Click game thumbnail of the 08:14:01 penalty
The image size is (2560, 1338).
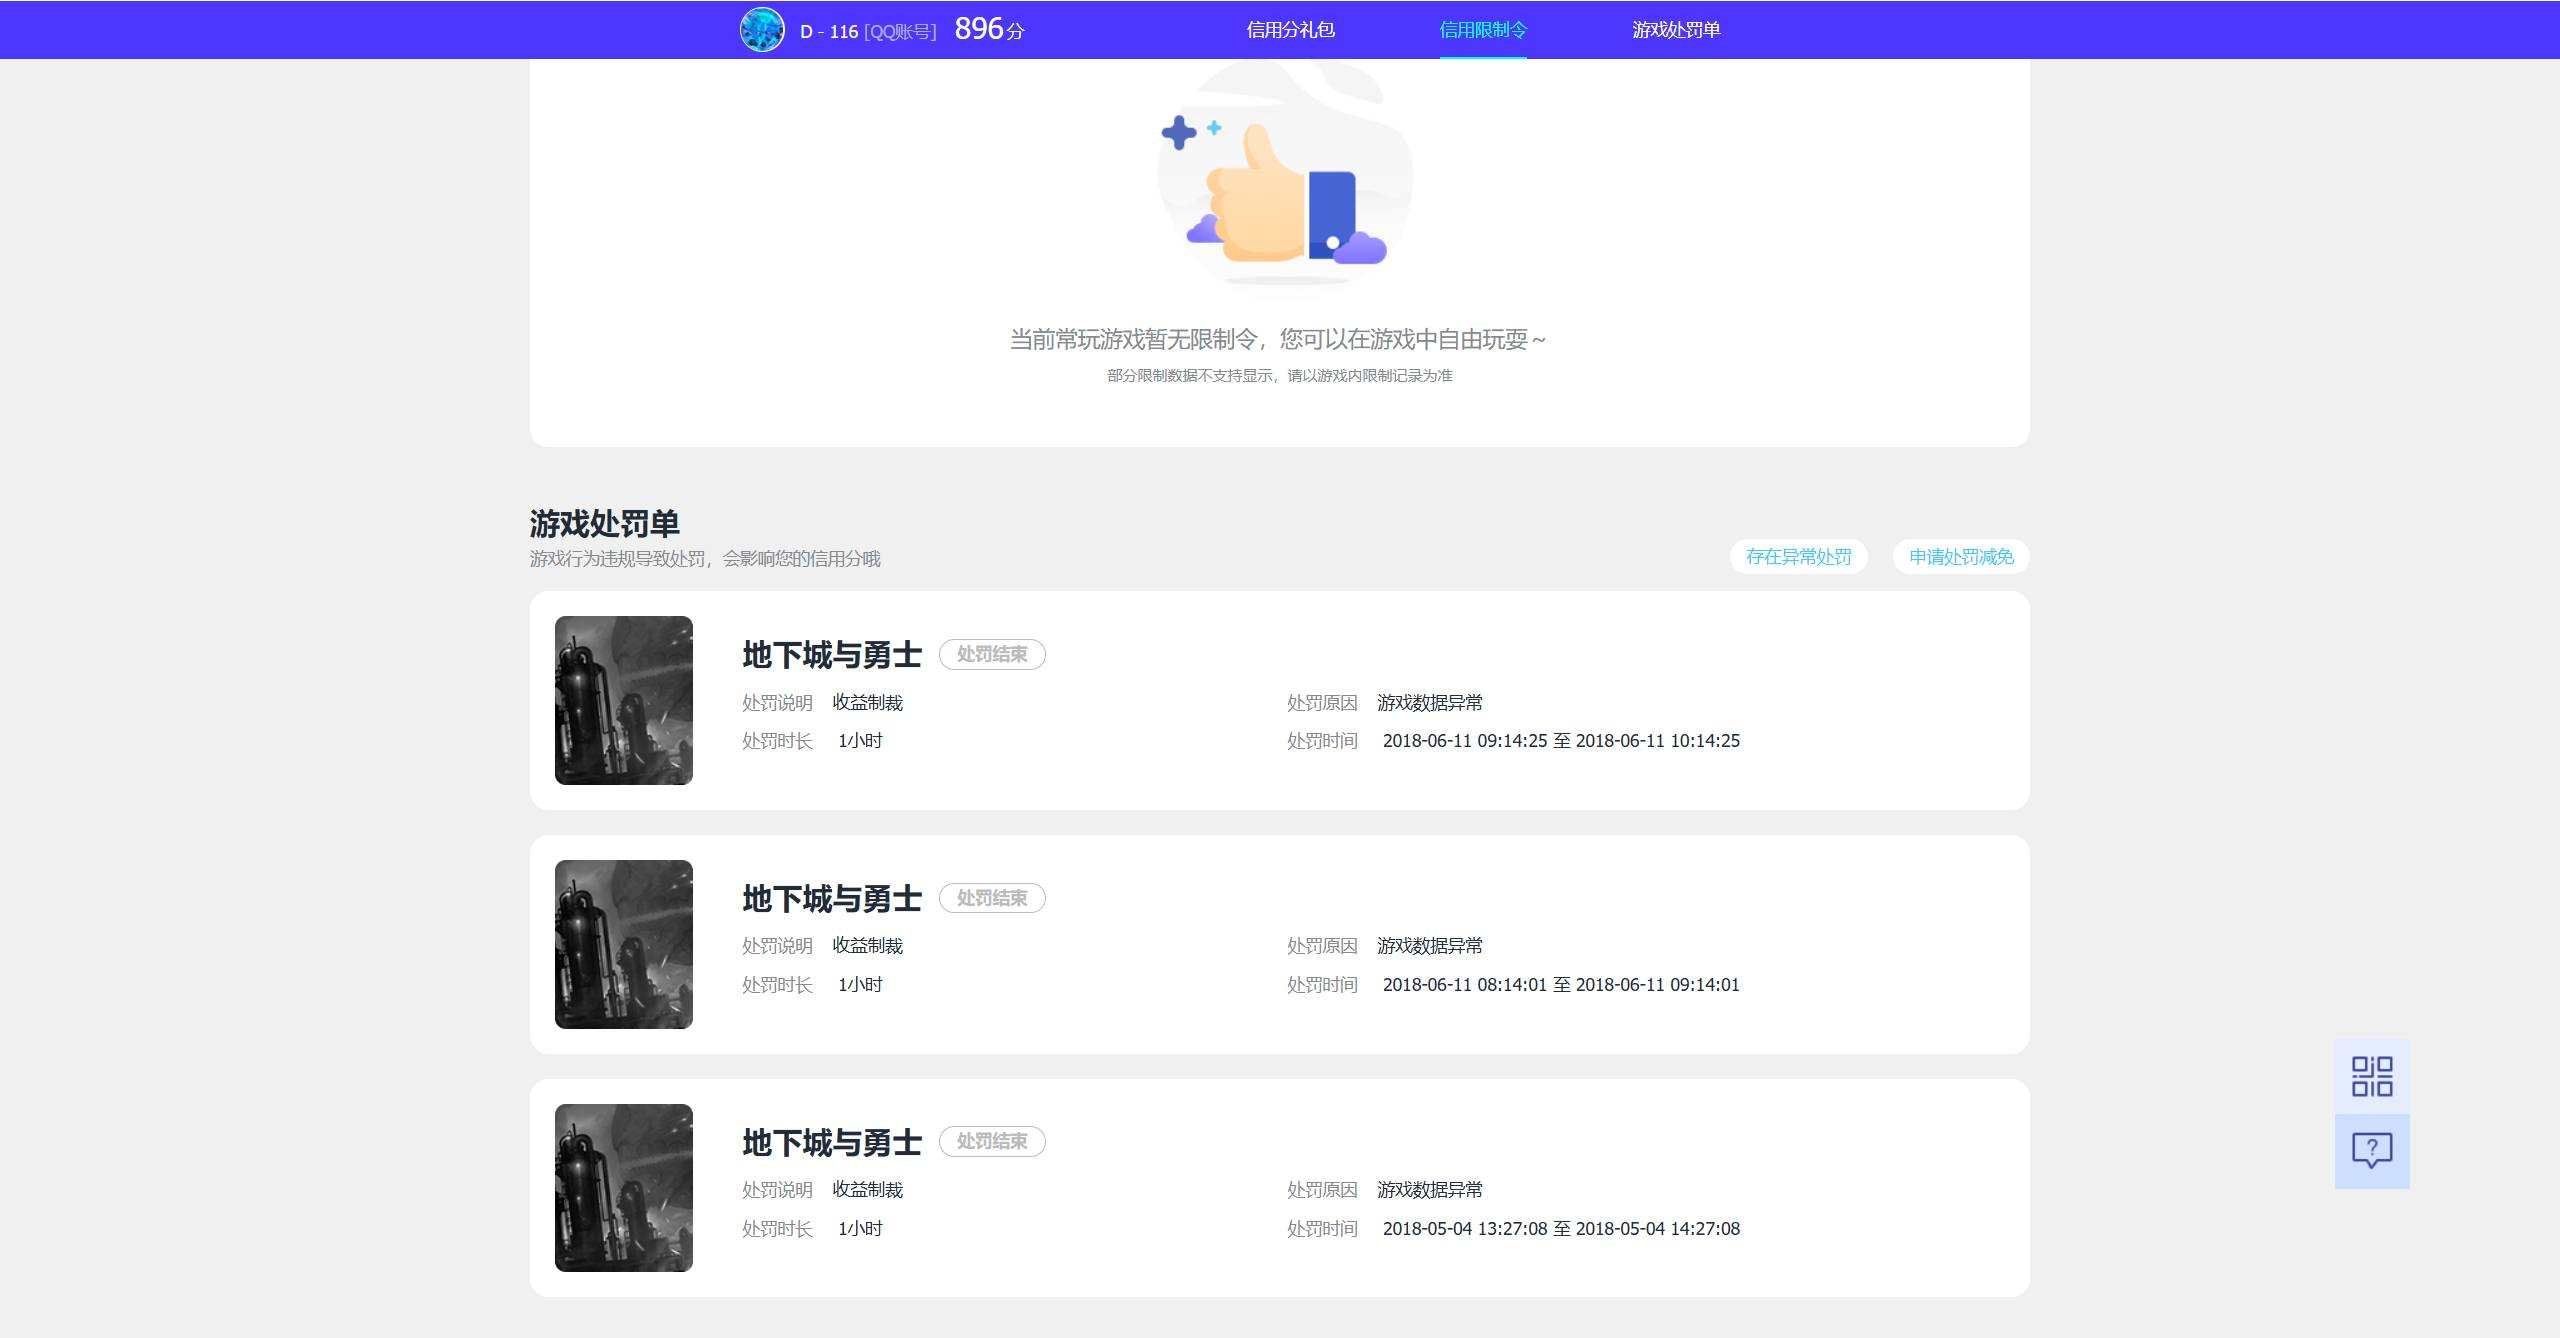coord(624,944)
